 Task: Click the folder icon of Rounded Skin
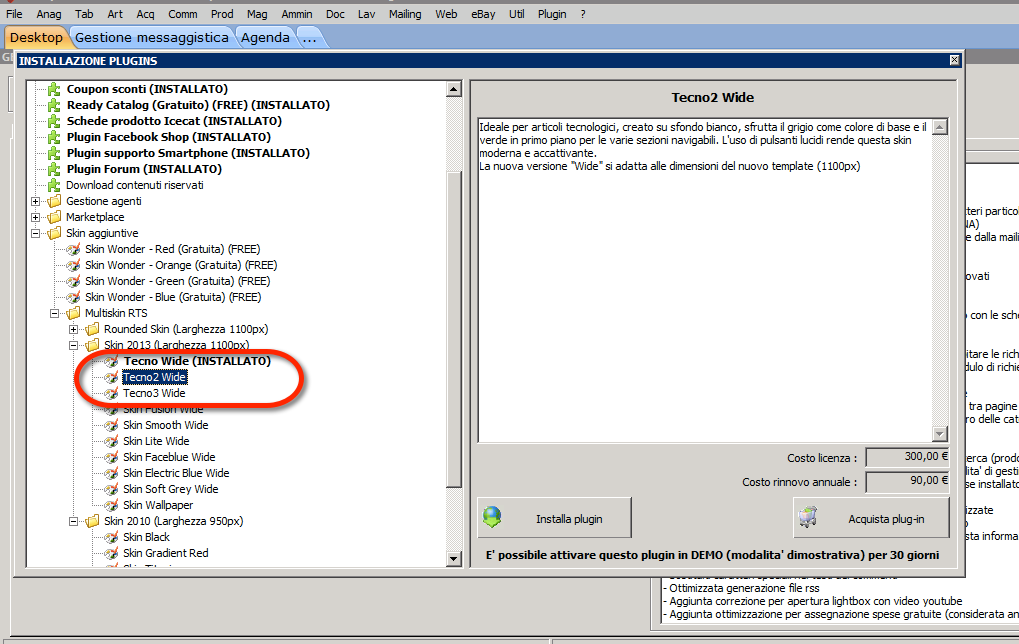[92, 329]
